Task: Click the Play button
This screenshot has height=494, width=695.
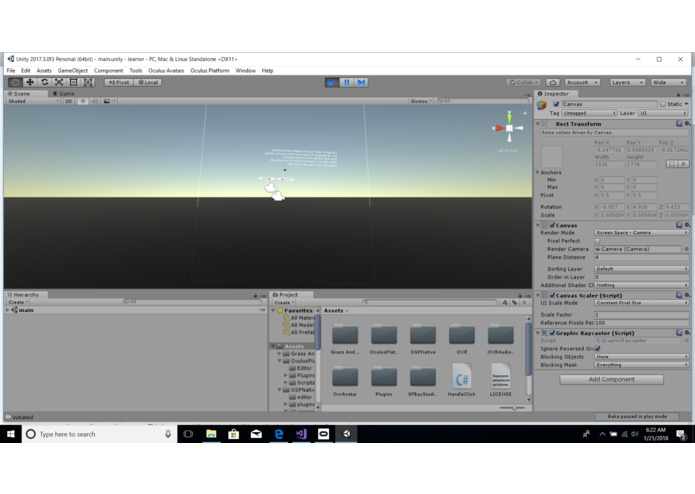Action: (332, 82)
